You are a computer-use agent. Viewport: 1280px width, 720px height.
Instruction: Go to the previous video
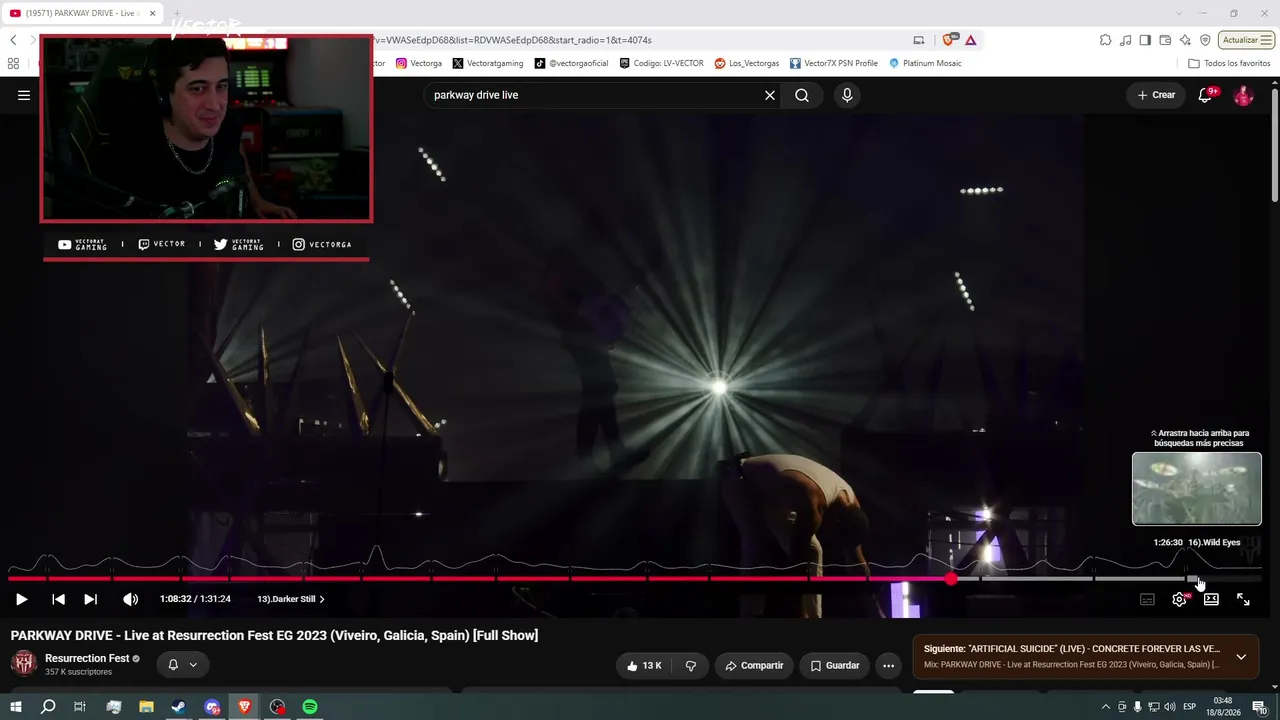point(58,599)
